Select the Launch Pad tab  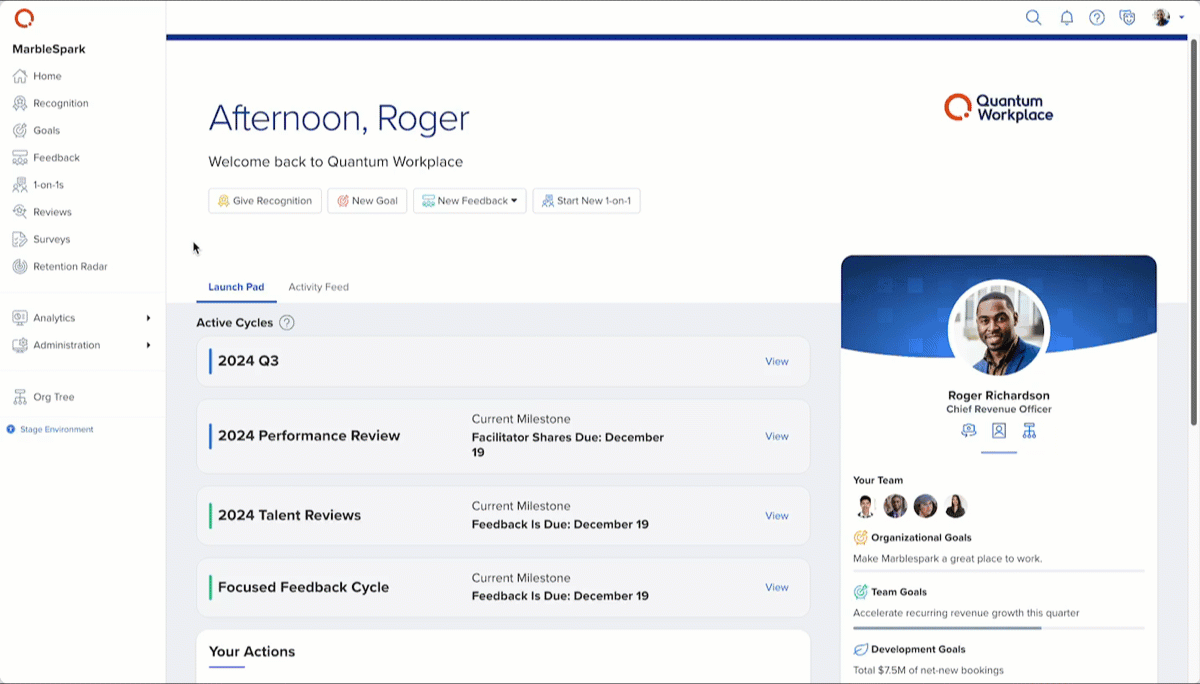(x=236, y=287)
